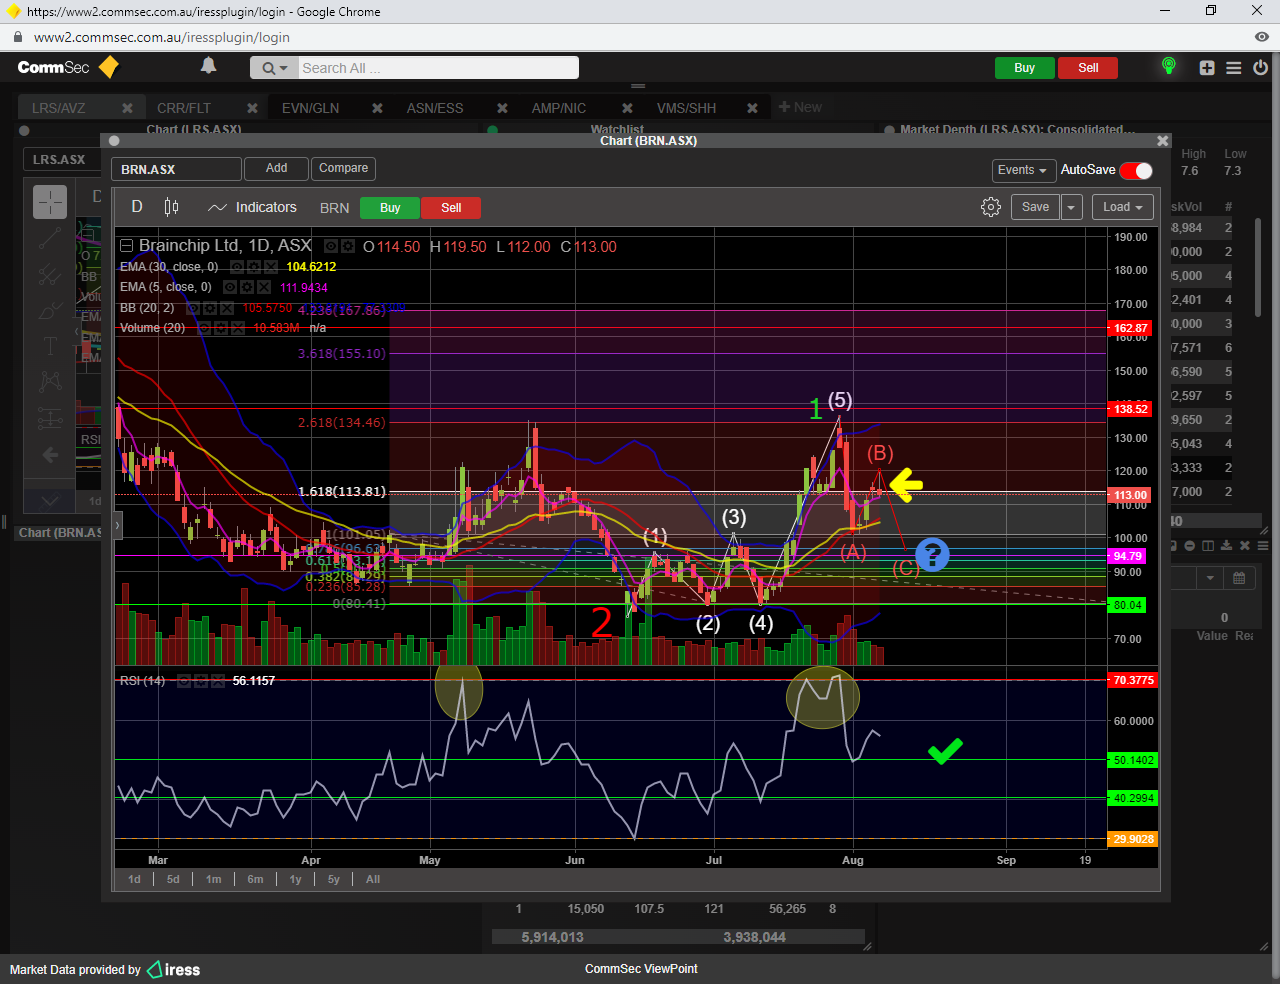Click chart toolbar Sell button

click(x=451, y=208)
